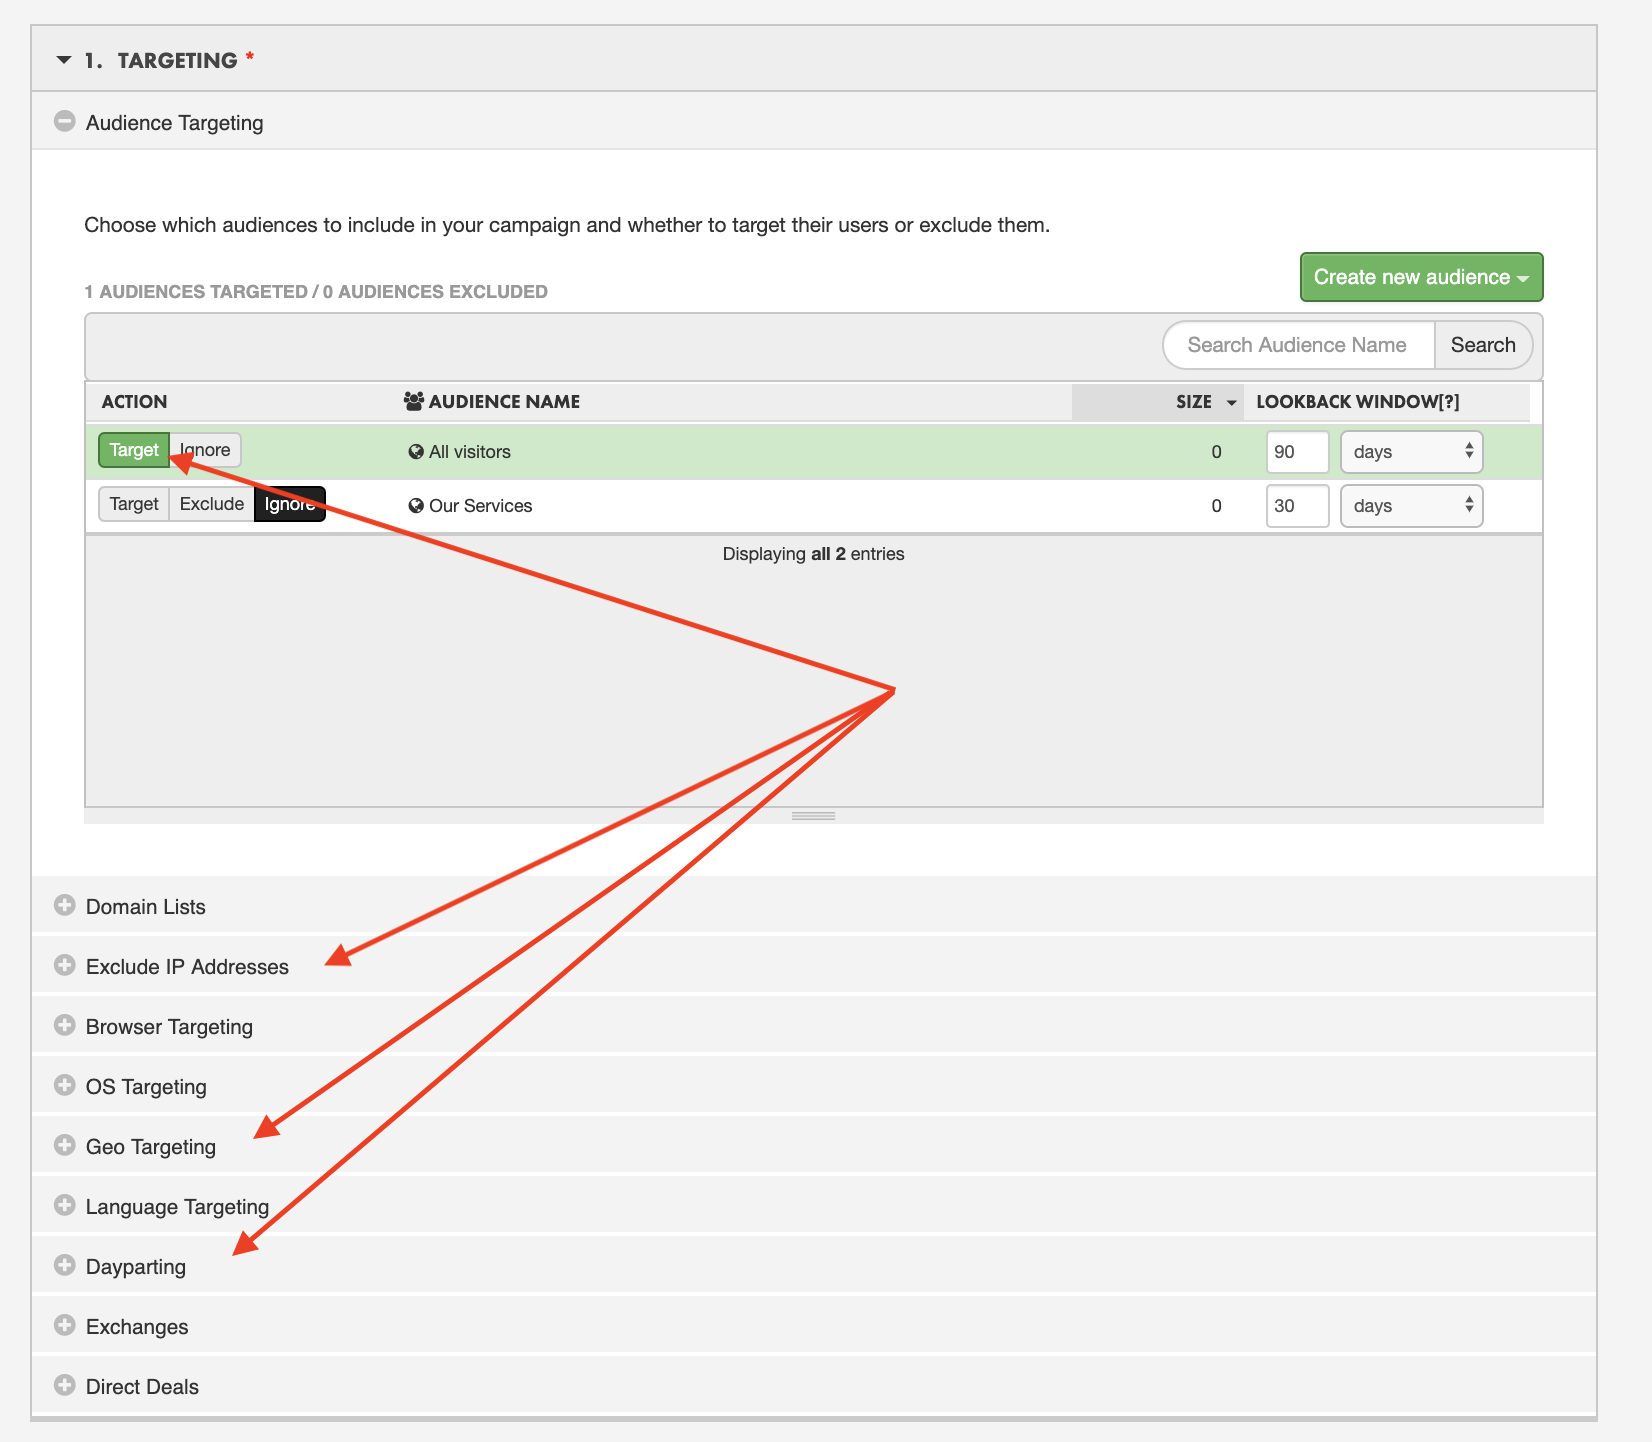
Task: Set Our Services to Exclude
Action: point(212,504)
